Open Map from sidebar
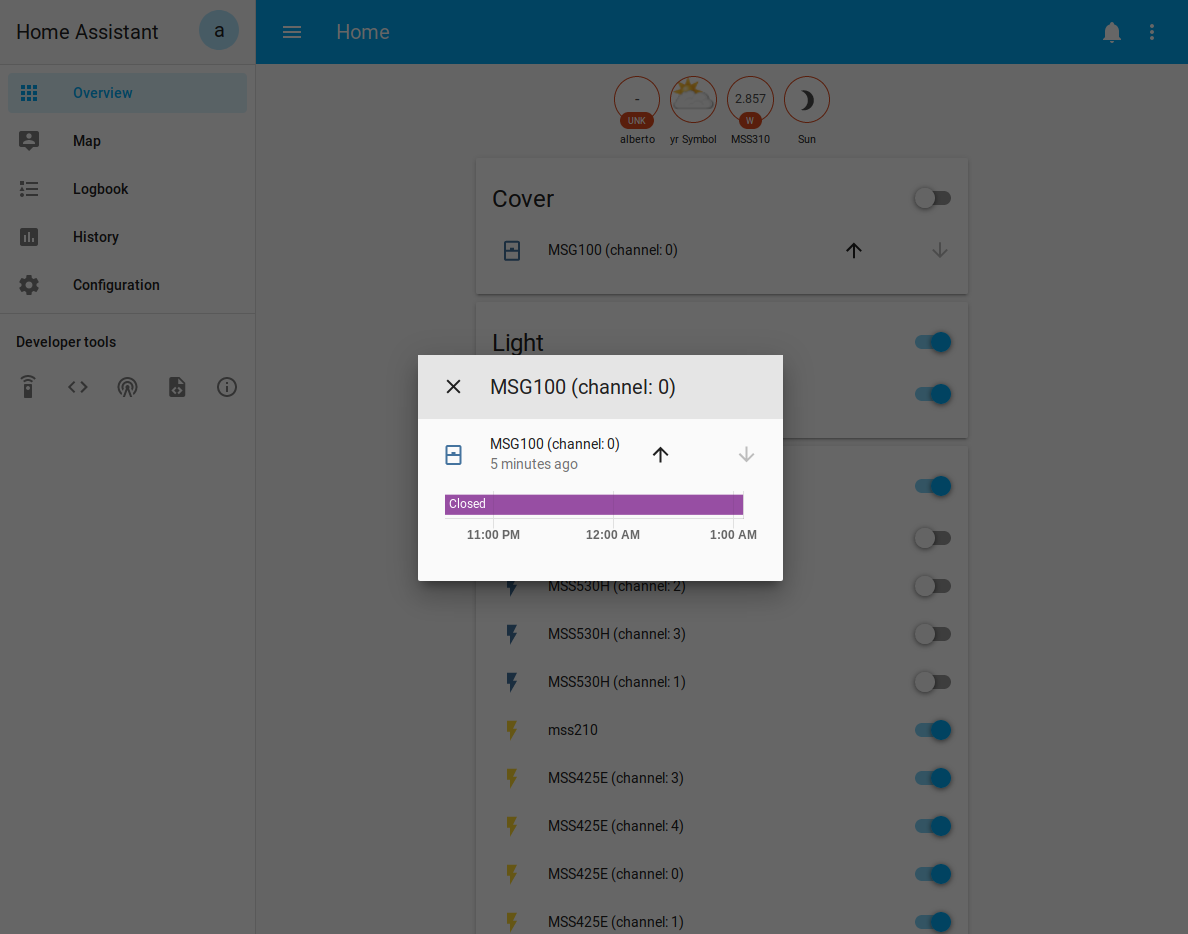Viewport: 1188px width, 934px height. pos(127,141)
